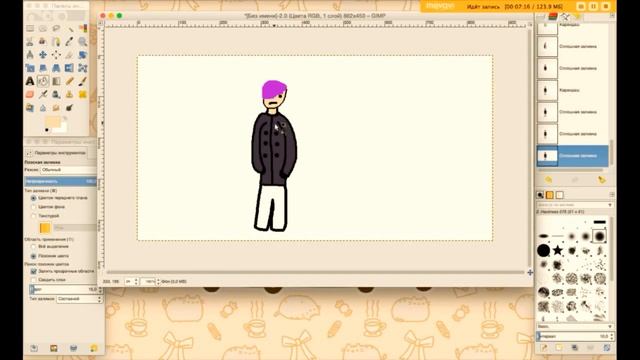The width and height of the screenshot is (640, 360).
Task: Select the highlighted 'Сплошная заливка' history entry
Action: pos(572,156)
